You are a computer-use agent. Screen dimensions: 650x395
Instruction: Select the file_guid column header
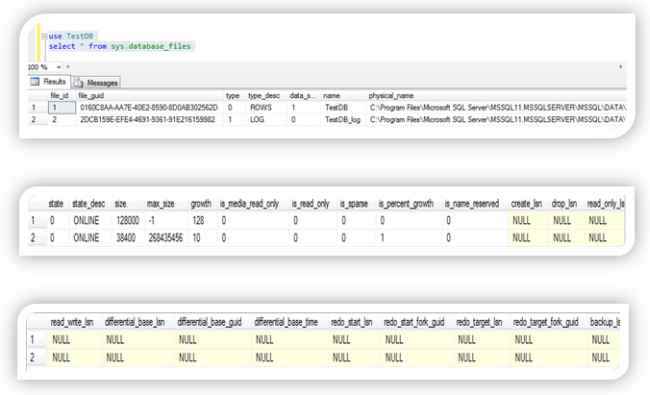tap(91, 96)
